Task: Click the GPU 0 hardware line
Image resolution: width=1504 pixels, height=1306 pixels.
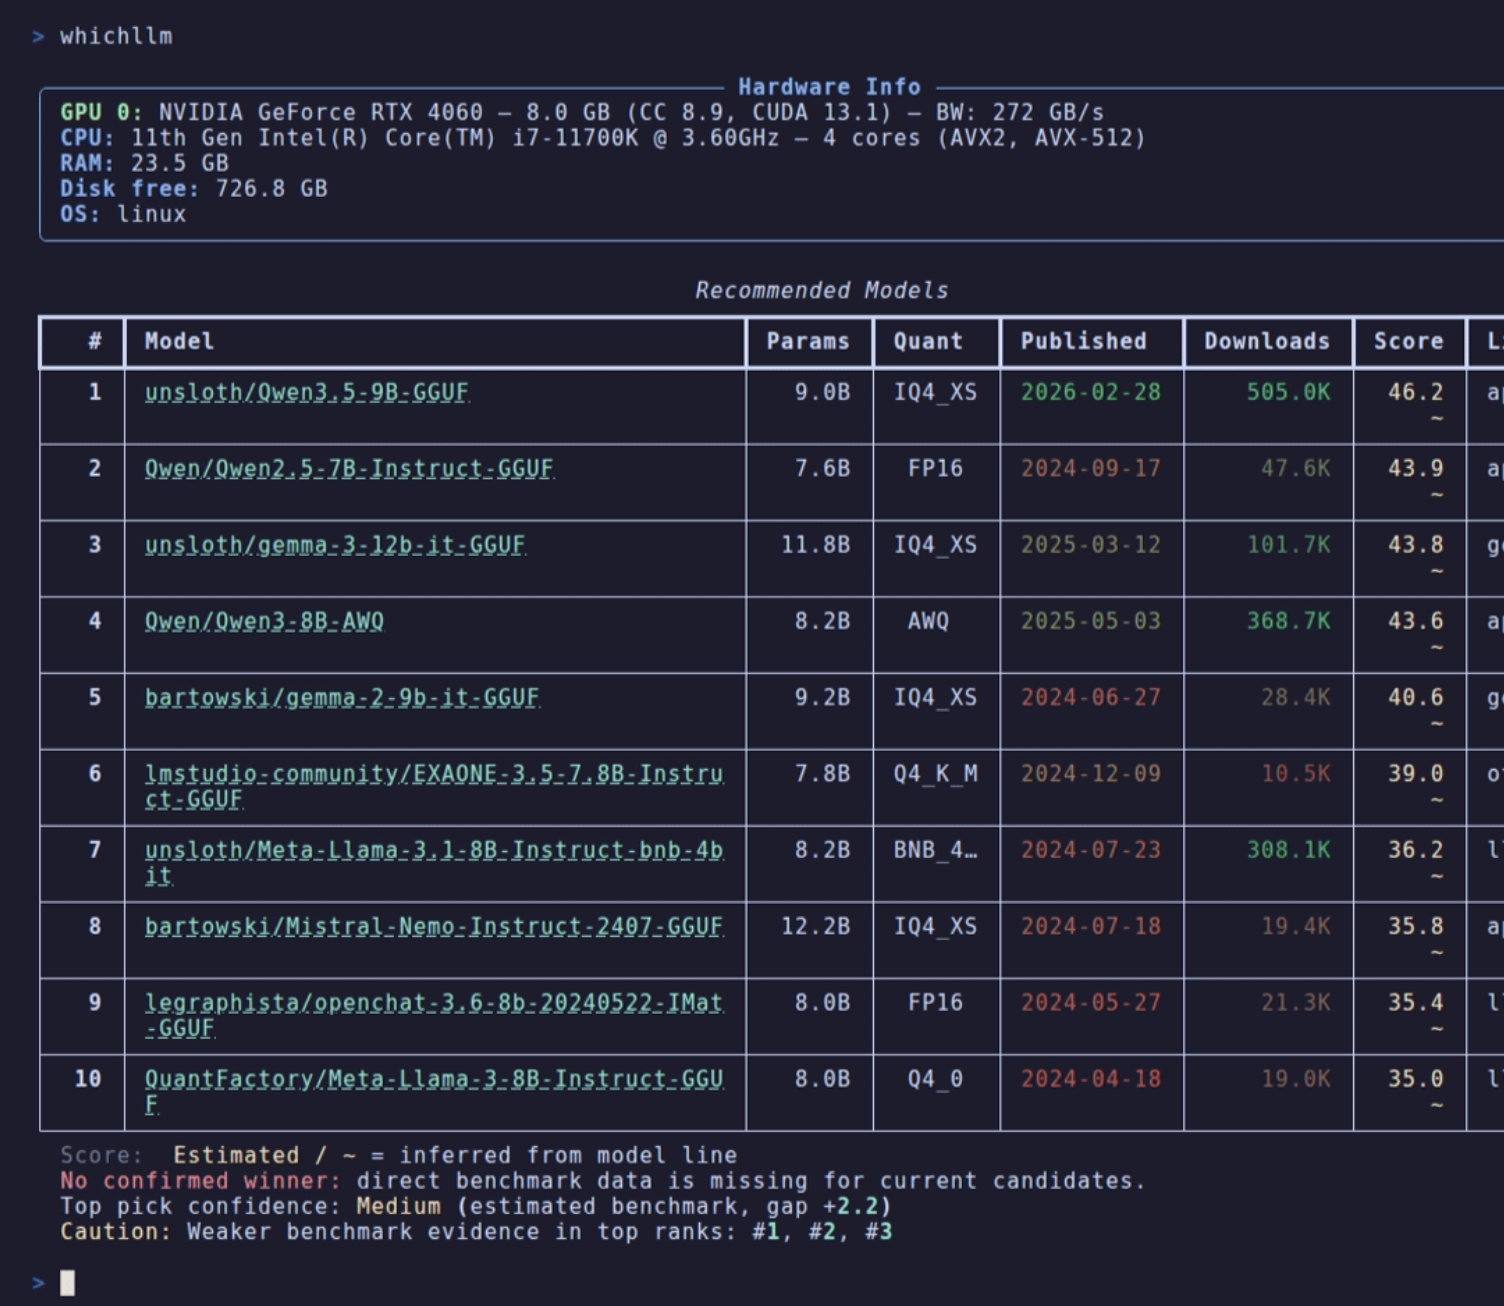Action: pos(582,112)
